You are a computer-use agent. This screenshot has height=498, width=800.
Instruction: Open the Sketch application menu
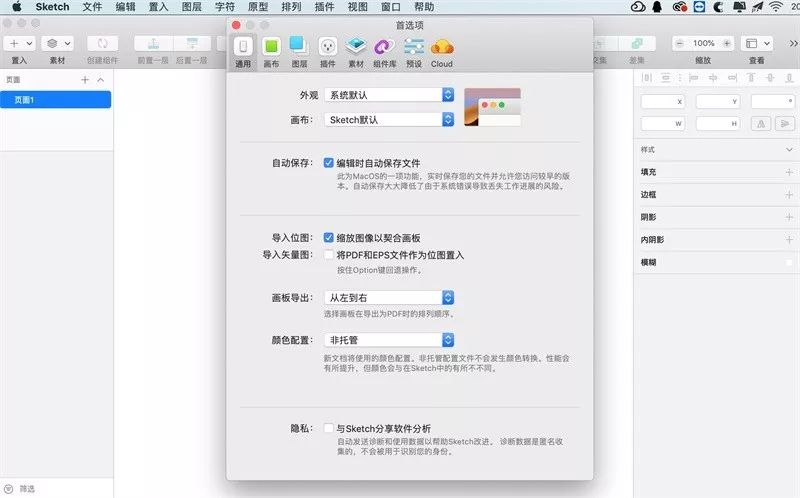(x=53, y=7)
